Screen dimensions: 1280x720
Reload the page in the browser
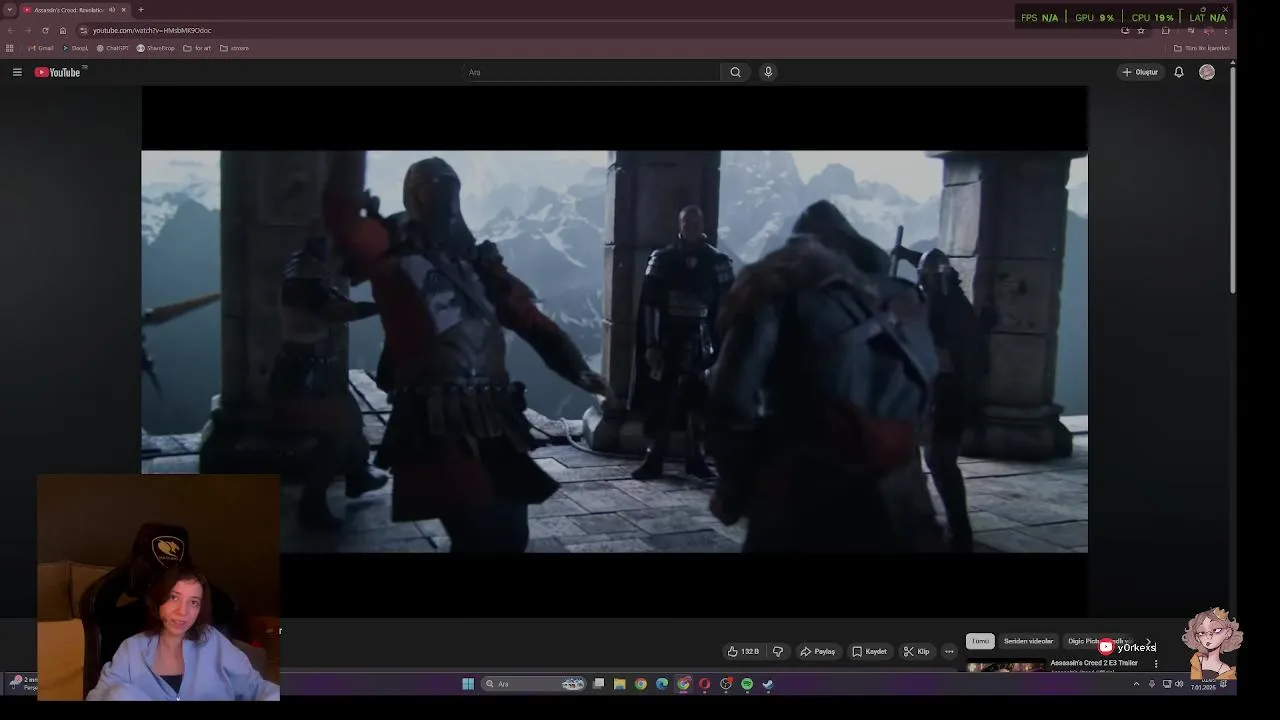click(x=45, y=30)
